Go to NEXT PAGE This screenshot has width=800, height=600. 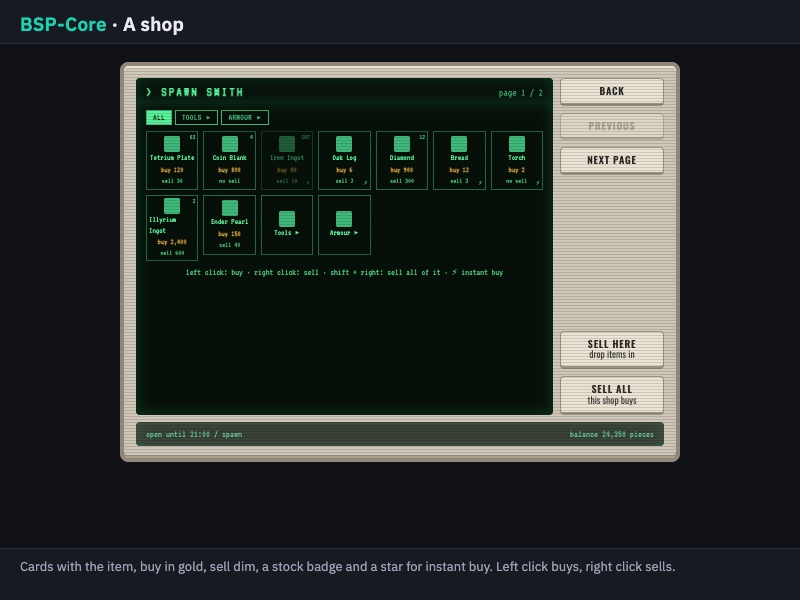(x=612, y=160)
